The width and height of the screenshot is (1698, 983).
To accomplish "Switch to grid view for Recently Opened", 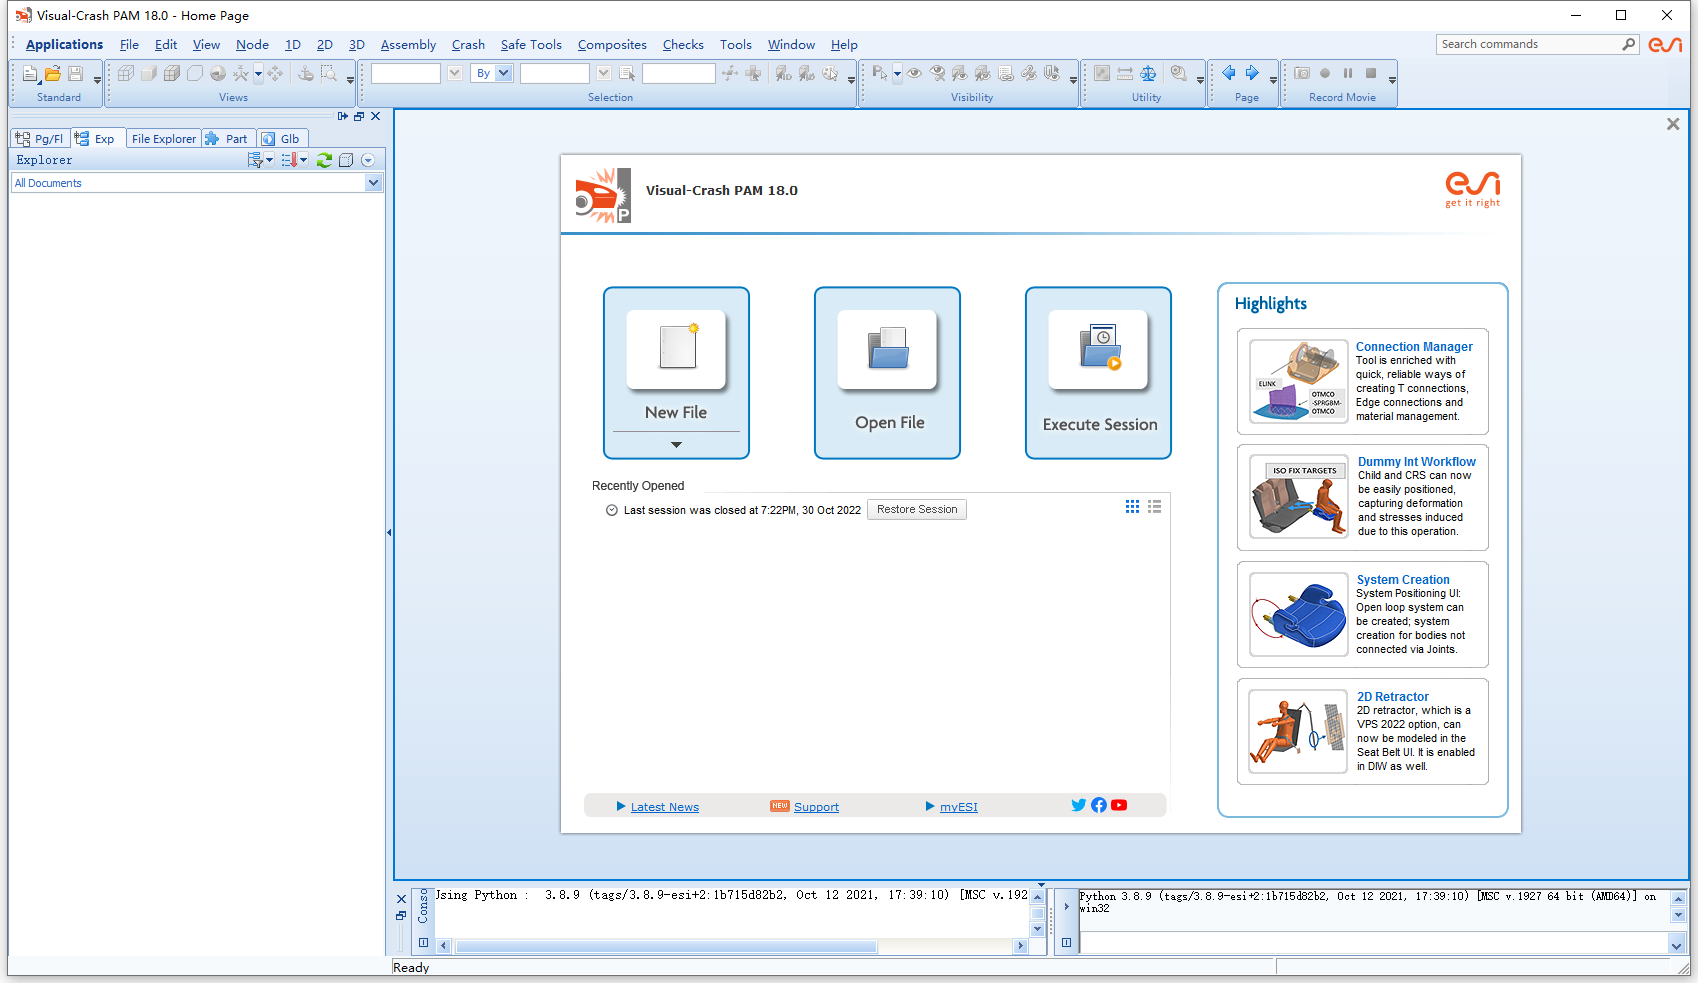I will (1132, 507).
